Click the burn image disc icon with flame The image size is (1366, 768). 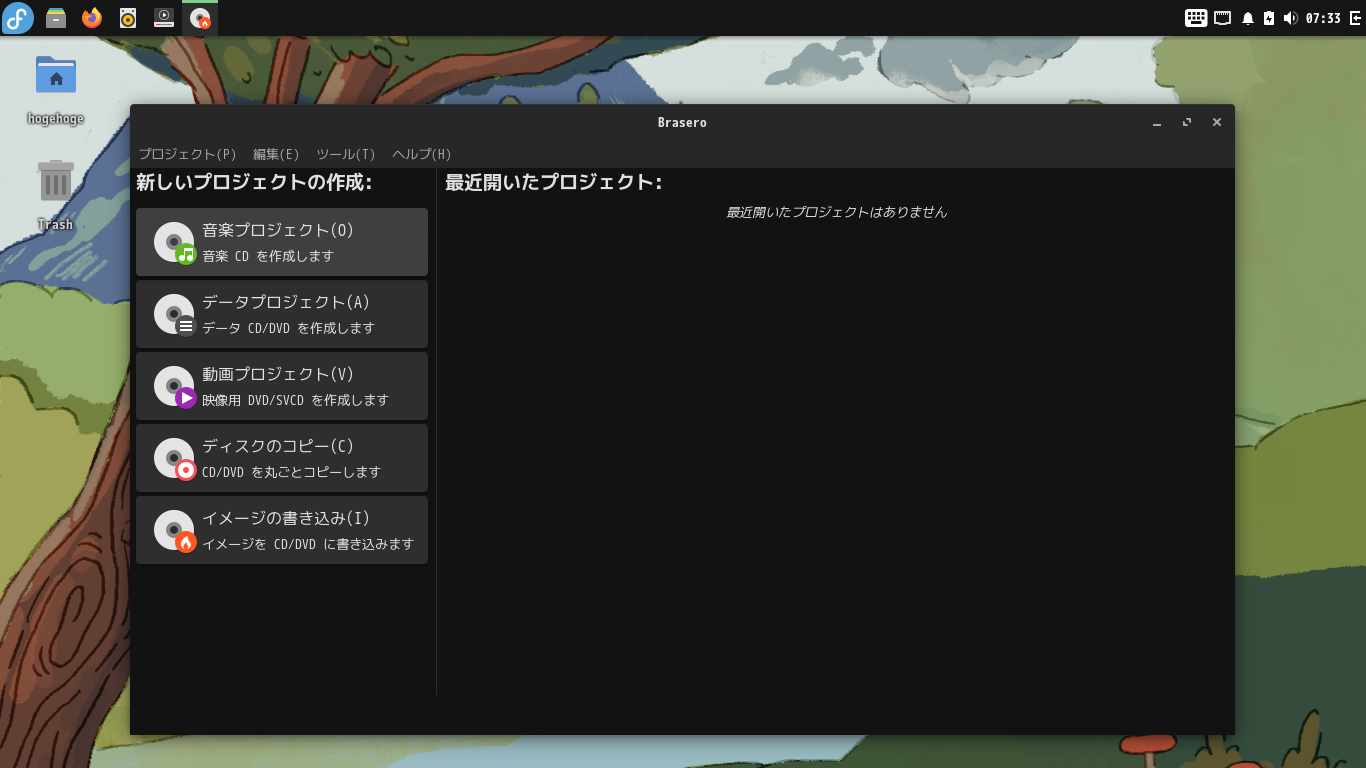174,531
